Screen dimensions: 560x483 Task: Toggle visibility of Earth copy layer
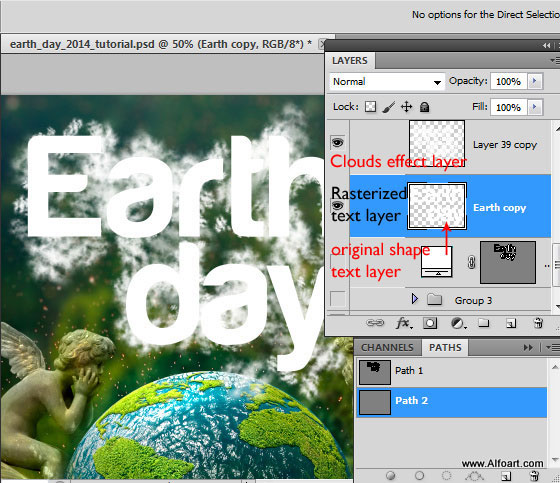338,205
